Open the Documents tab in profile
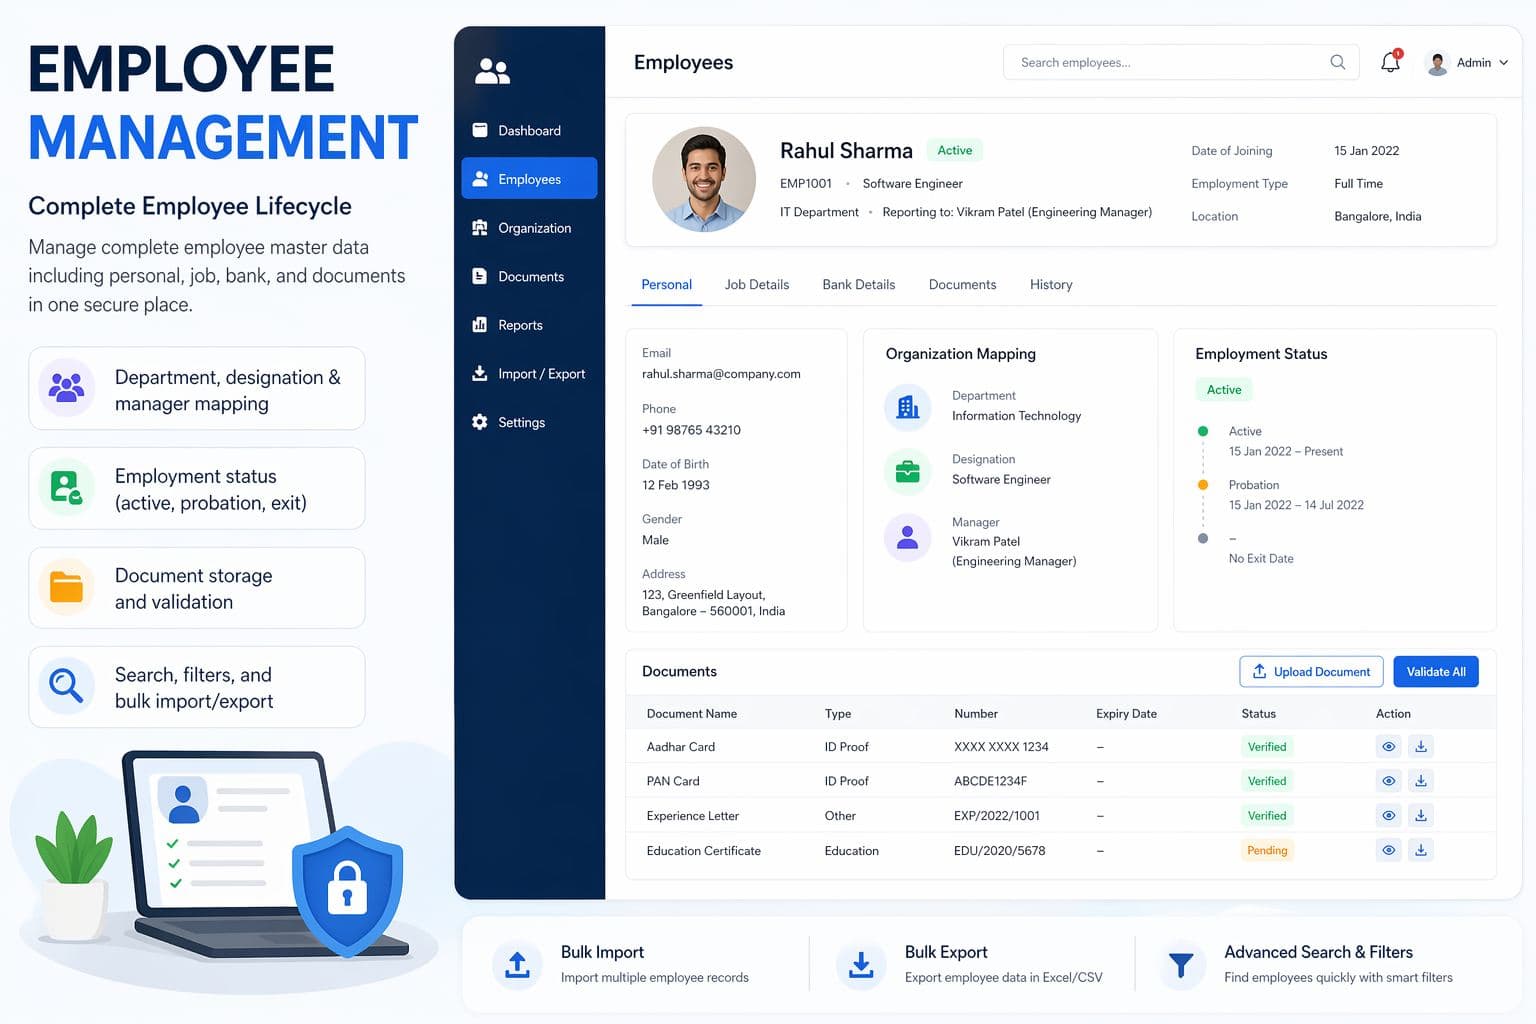 962,285
